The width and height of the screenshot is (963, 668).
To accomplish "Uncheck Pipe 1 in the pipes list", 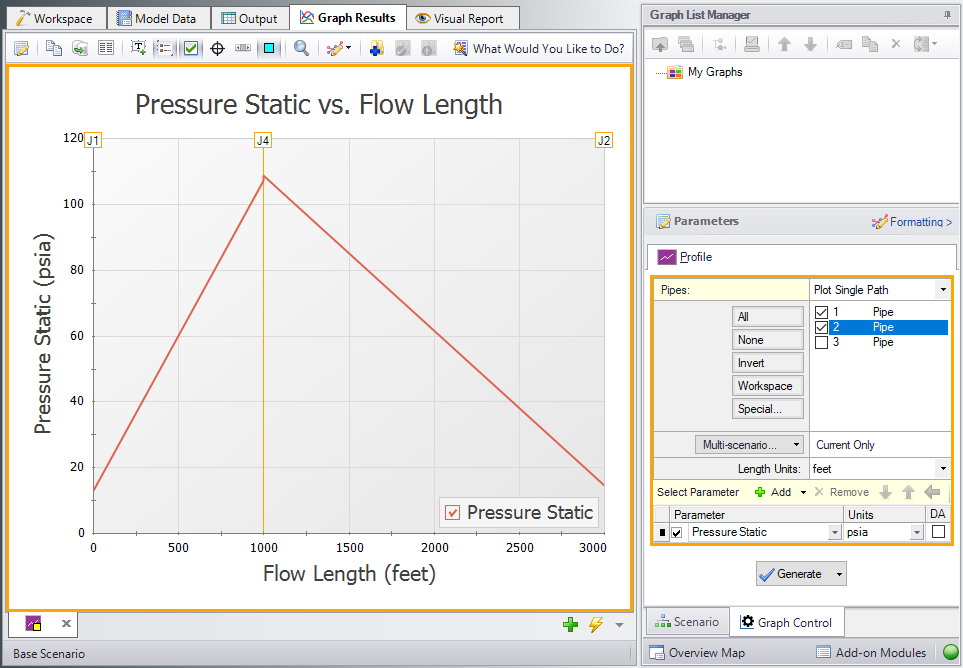I will (821, 312).
